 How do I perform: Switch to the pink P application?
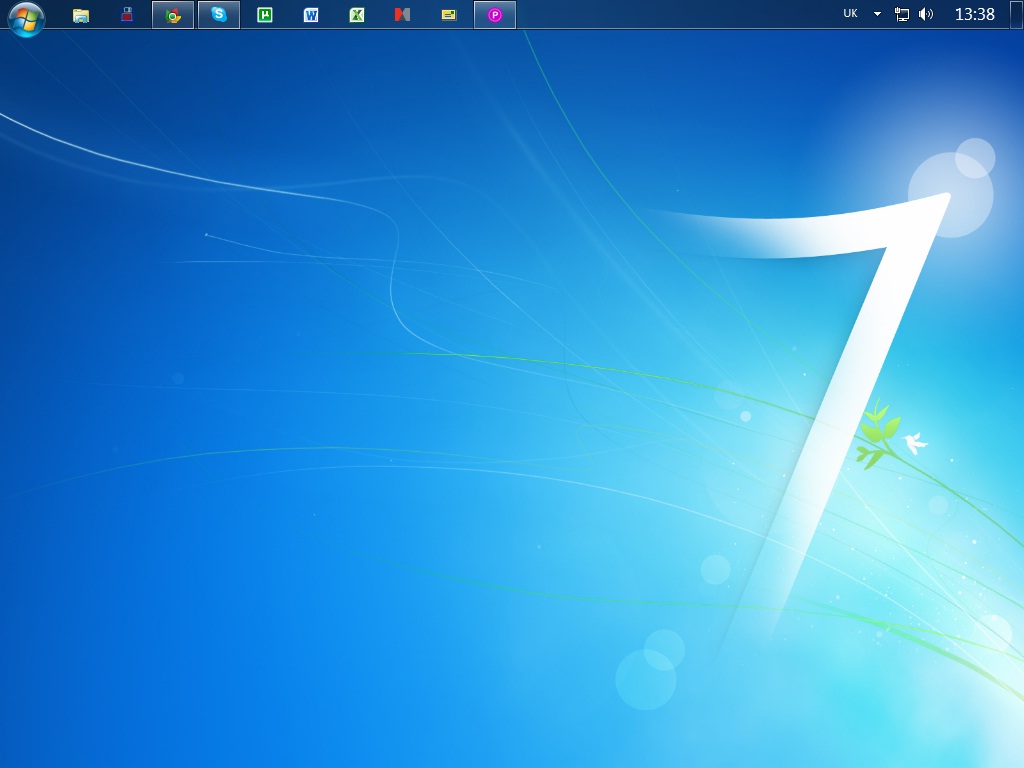pos(495,15)
